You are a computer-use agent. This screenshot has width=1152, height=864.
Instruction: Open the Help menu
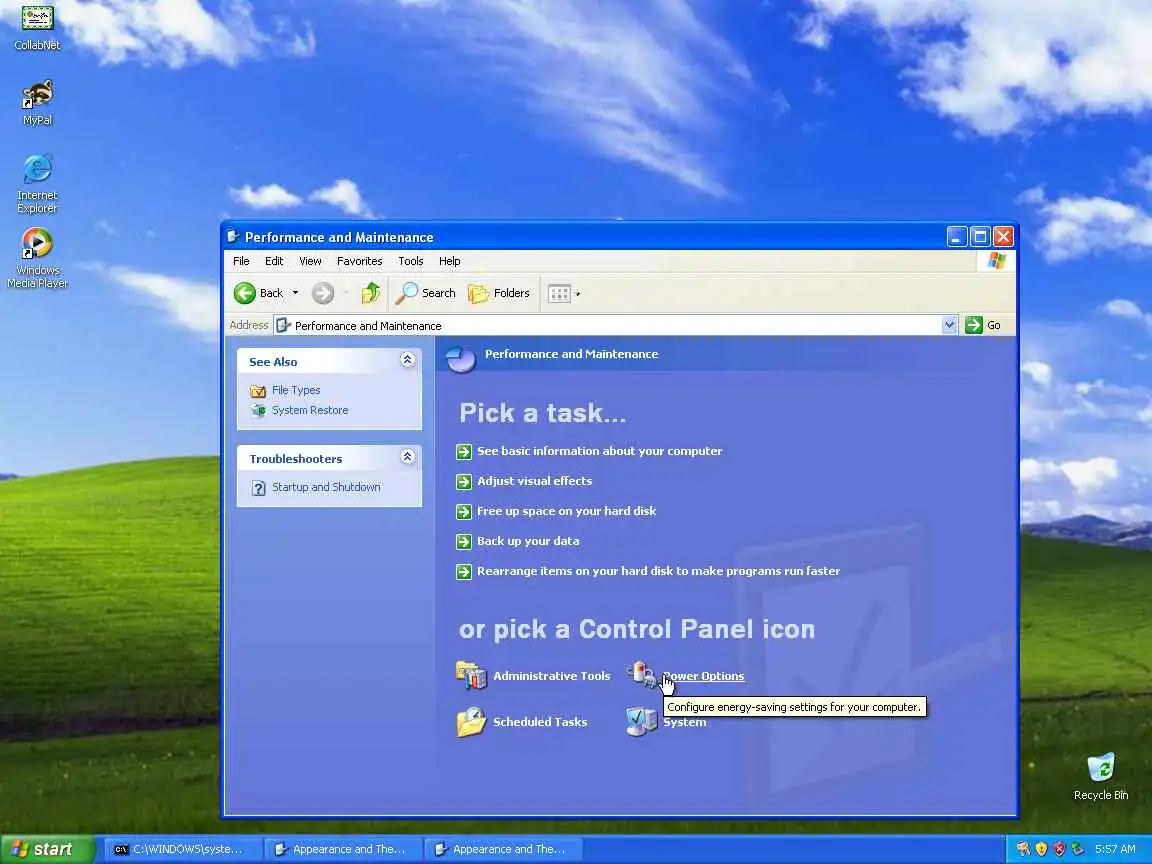(x=450, y=261)
